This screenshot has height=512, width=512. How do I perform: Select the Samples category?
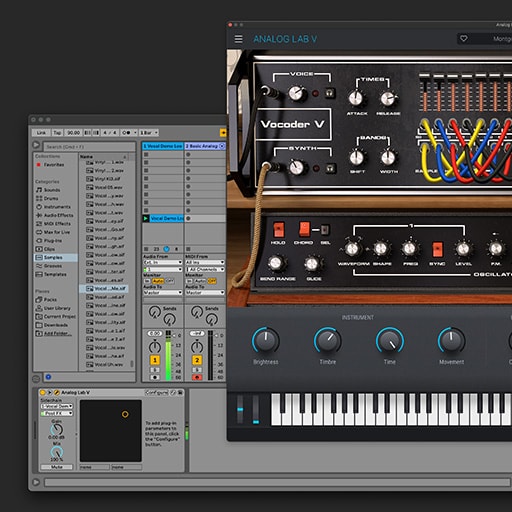56,257
